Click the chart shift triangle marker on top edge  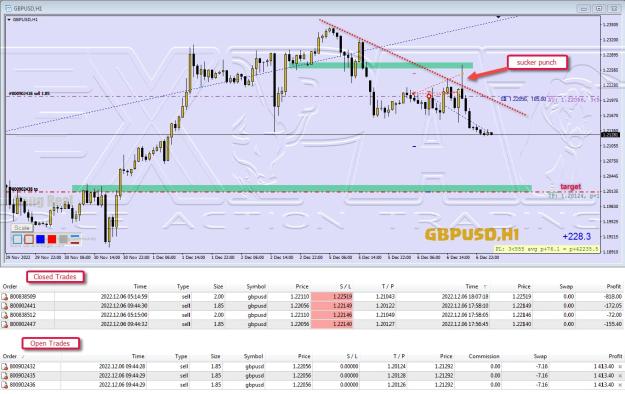[x=498, y=17]
